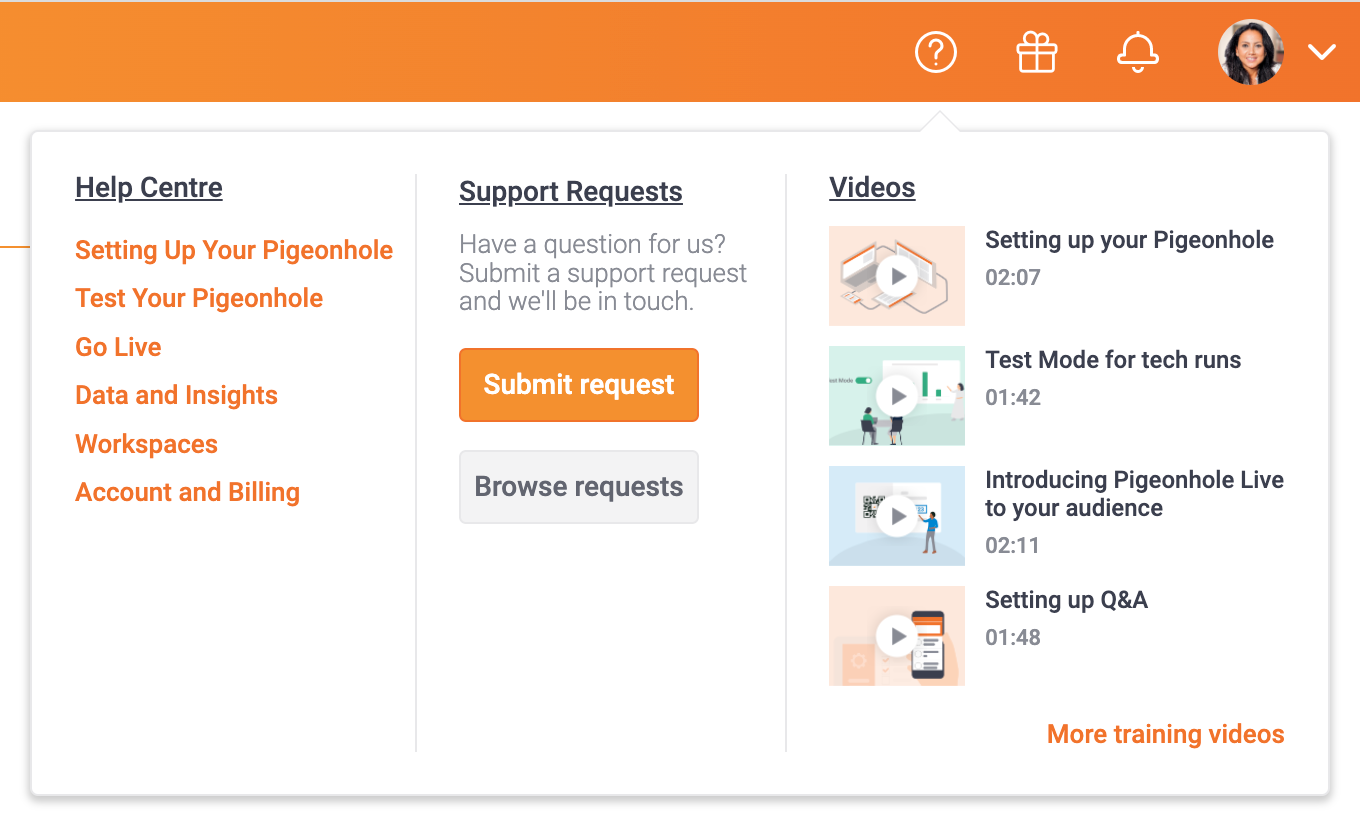
Task: Open the Go Live help link
Action: (118, 347)
